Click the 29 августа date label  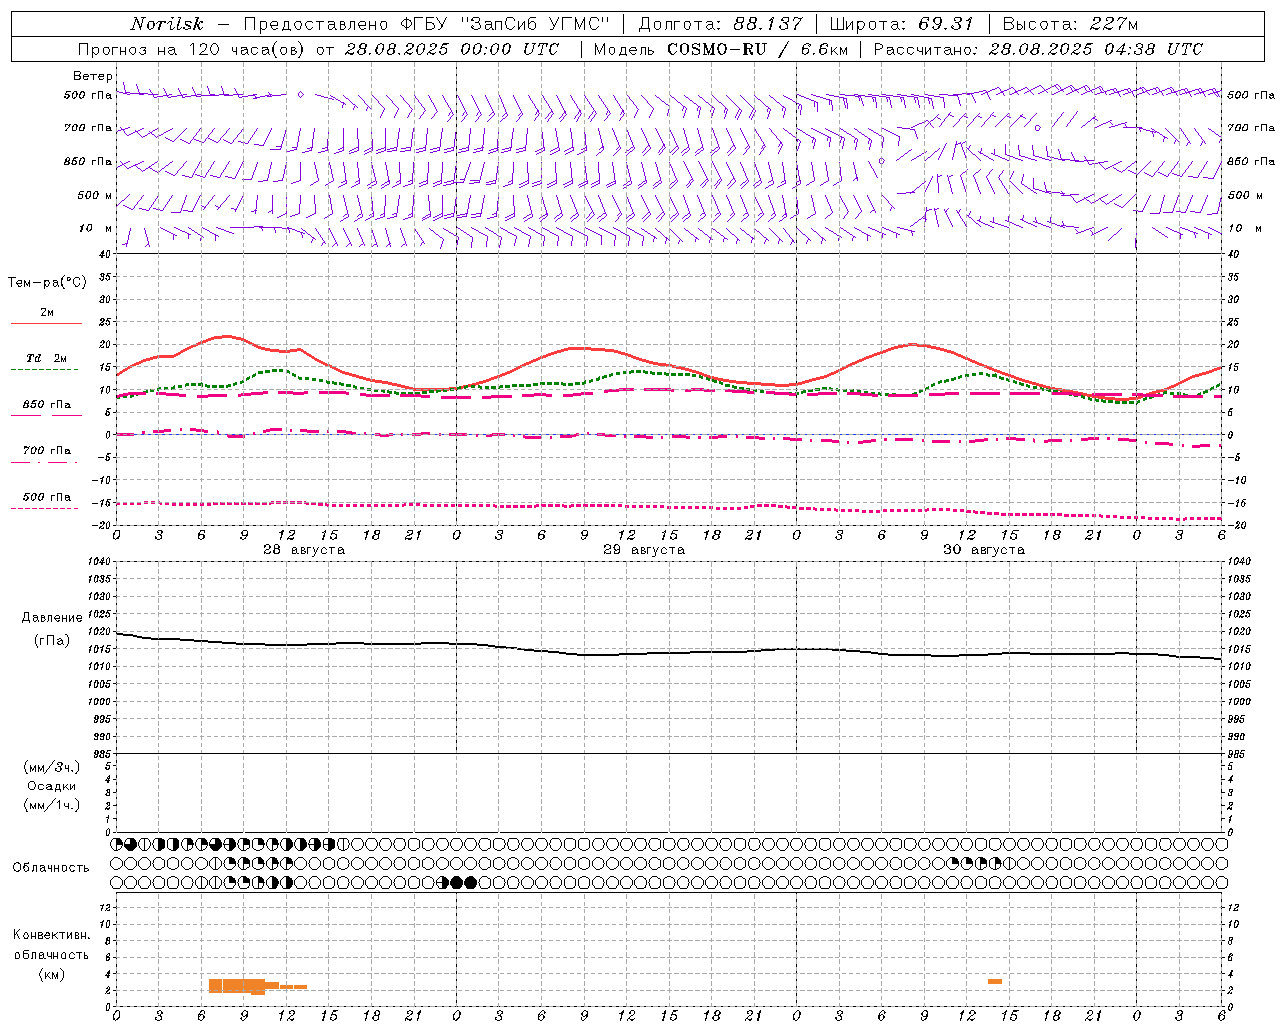[x=644, y=550]
